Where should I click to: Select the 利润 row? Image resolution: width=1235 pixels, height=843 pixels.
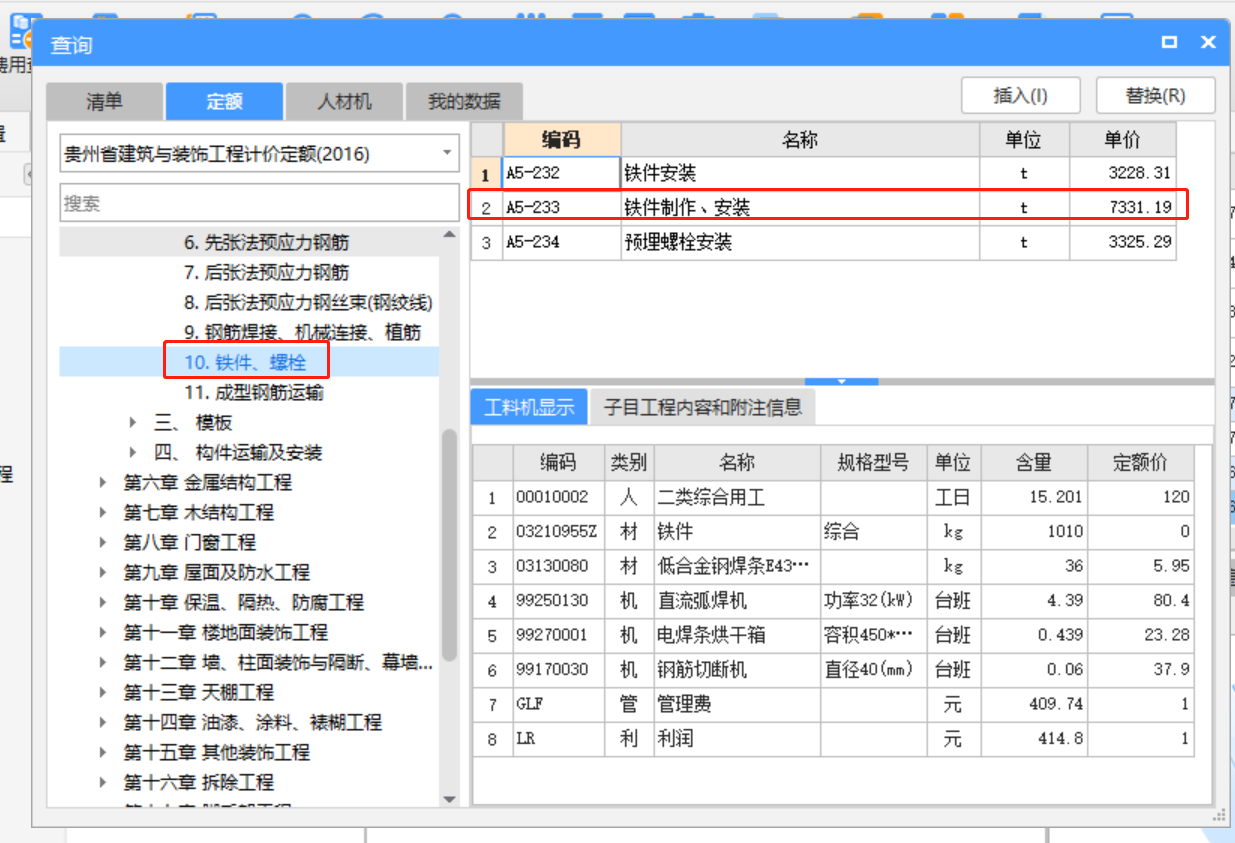tap(833, 739)
